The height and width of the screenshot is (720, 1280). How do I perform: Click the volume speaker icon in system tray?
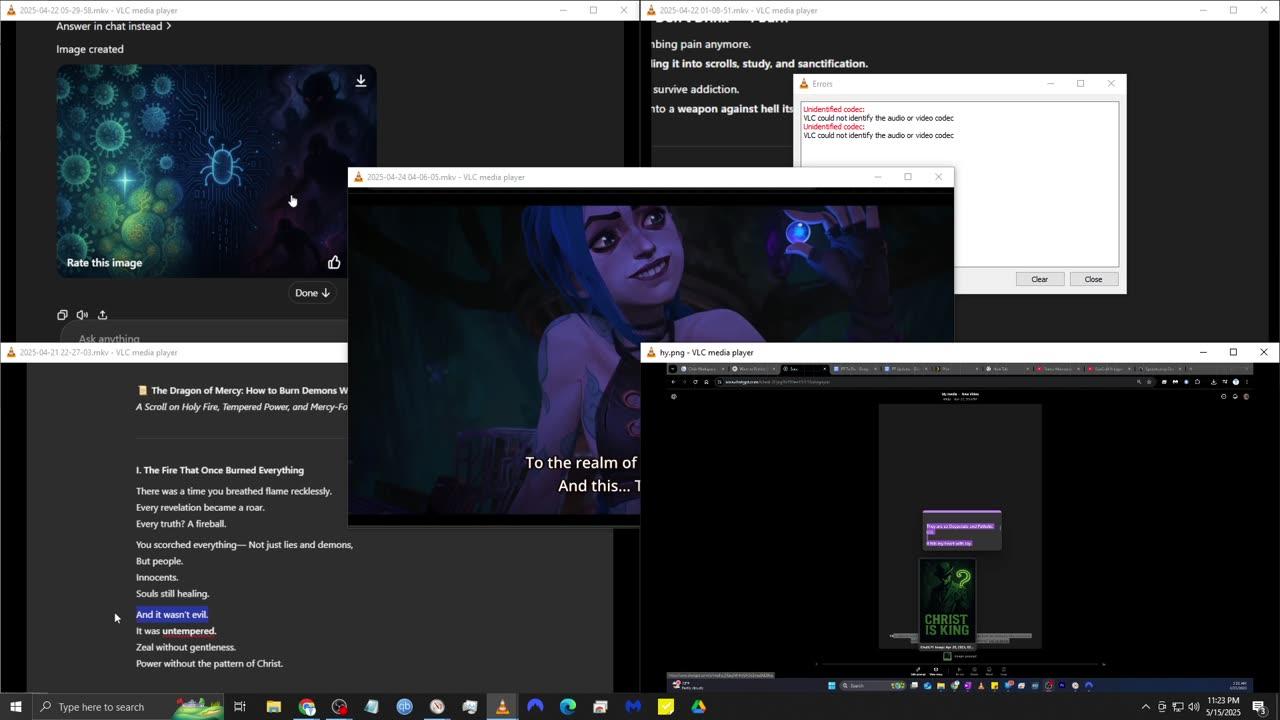(1193, 707)
